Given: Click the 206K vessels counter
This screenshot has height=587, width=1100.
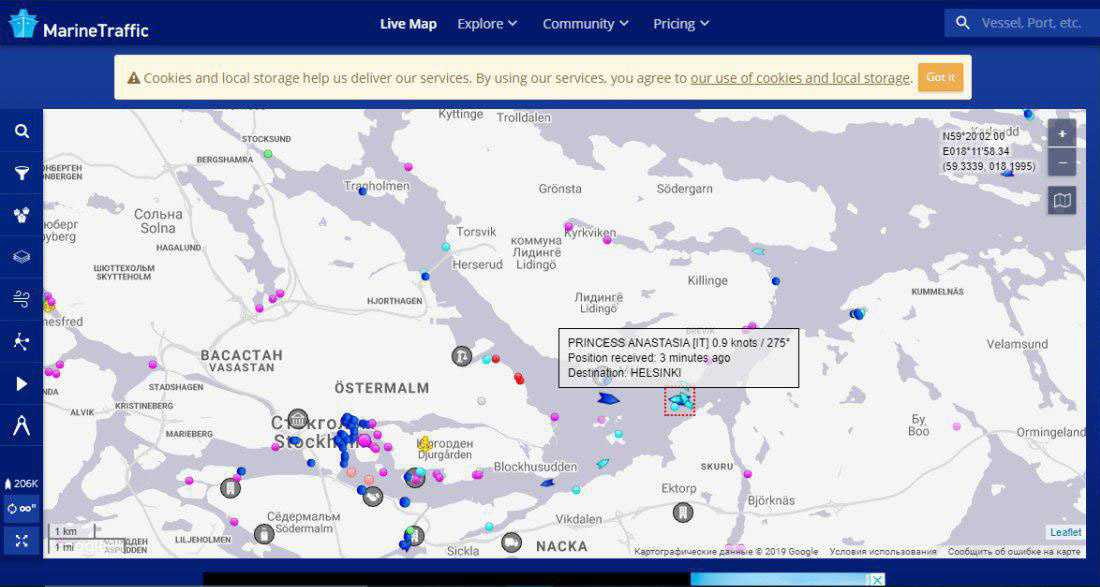Looking at the screenshot, I should tap(22, 484).
